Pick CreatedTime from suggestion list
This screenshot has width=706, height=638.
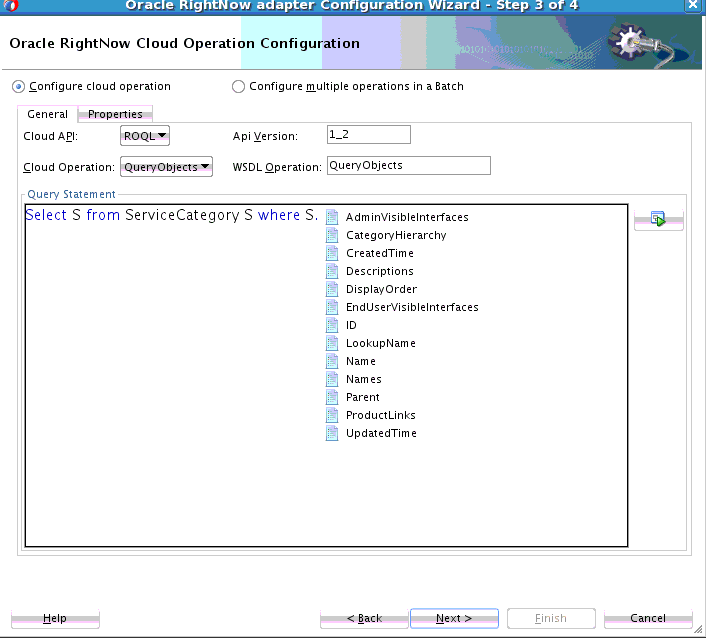point(380,253)
